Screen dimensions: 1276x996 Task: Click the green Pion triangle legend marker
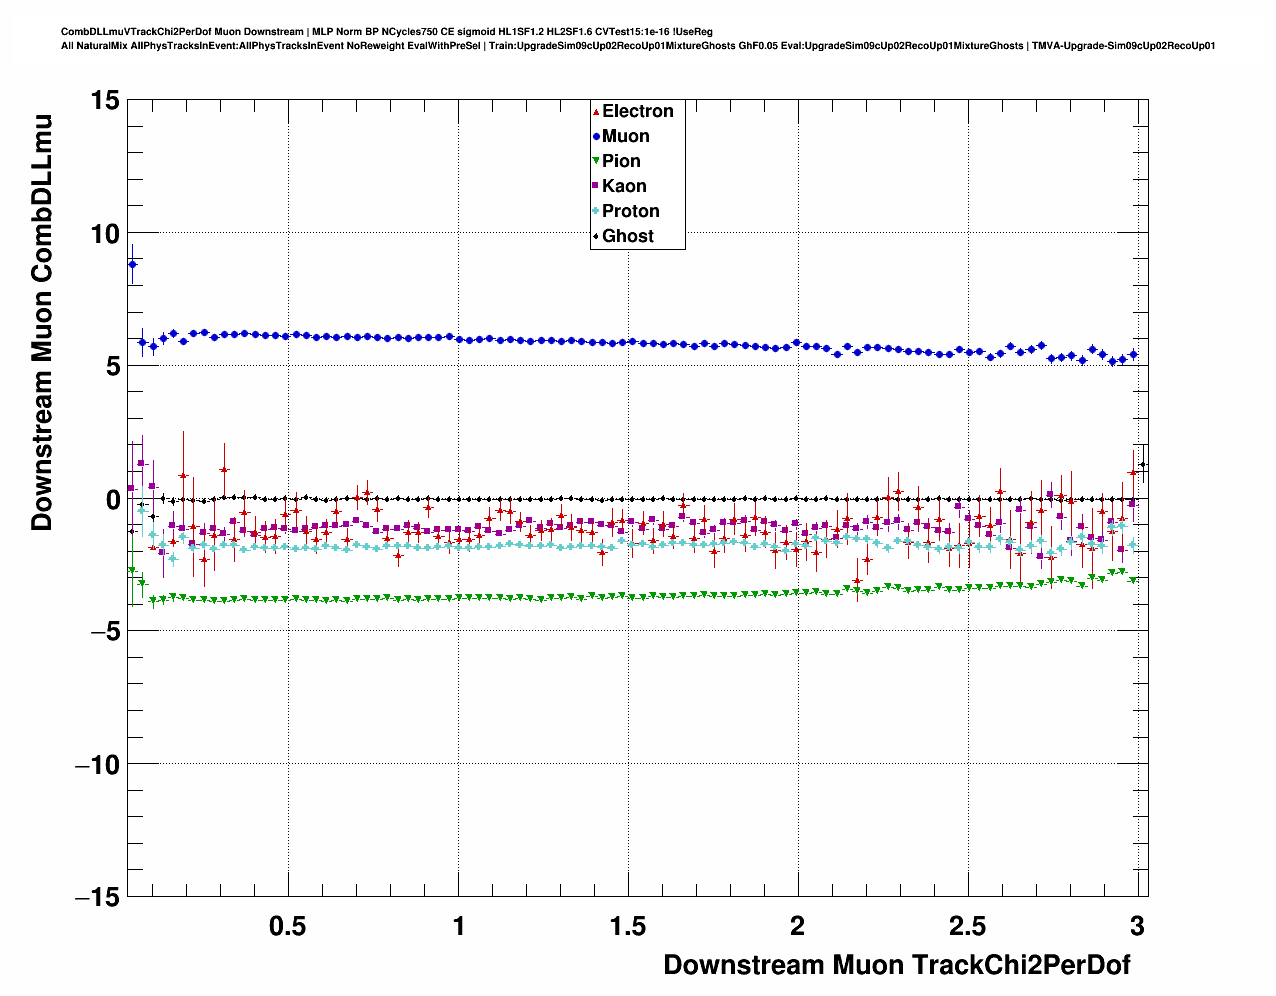(597, 162)
